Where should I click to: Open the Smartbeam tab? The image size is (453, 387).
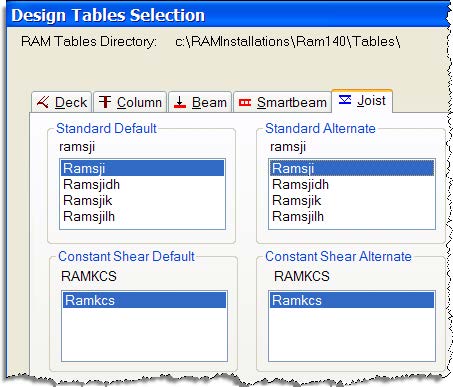click(x=282, y=102)
